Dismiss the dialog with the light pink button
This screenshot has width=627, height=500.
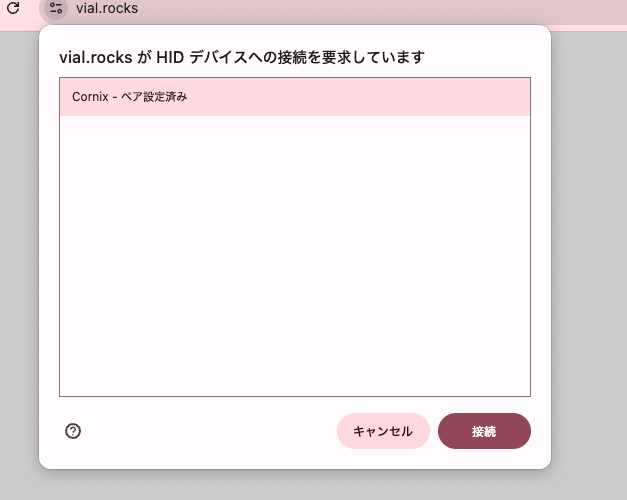(383, 431)
